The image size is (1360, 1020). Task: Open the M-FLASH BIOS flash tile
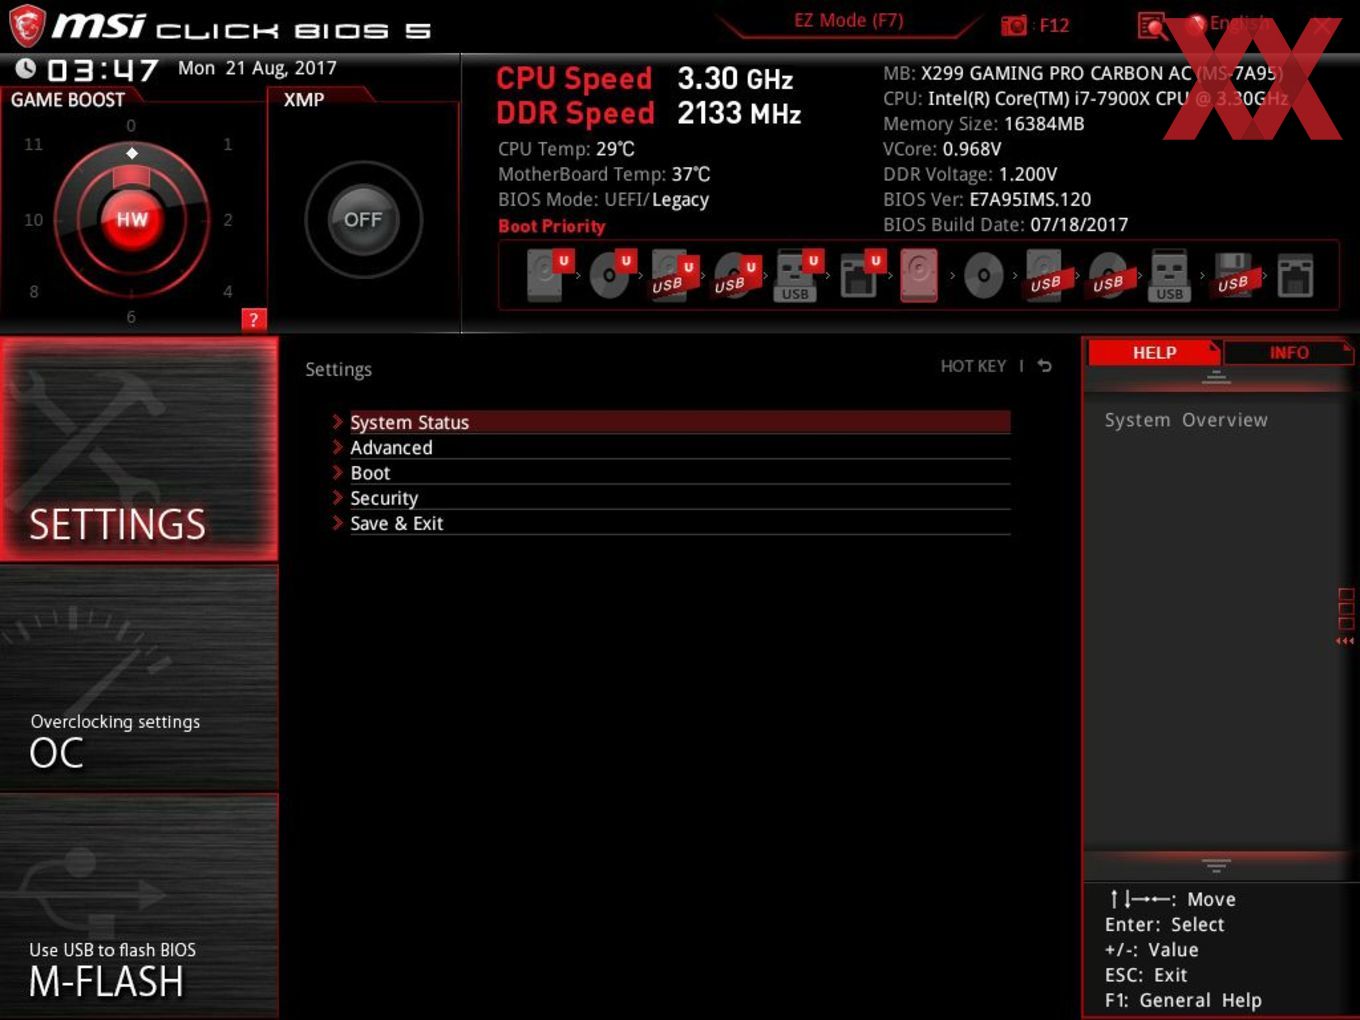[139, 906]
